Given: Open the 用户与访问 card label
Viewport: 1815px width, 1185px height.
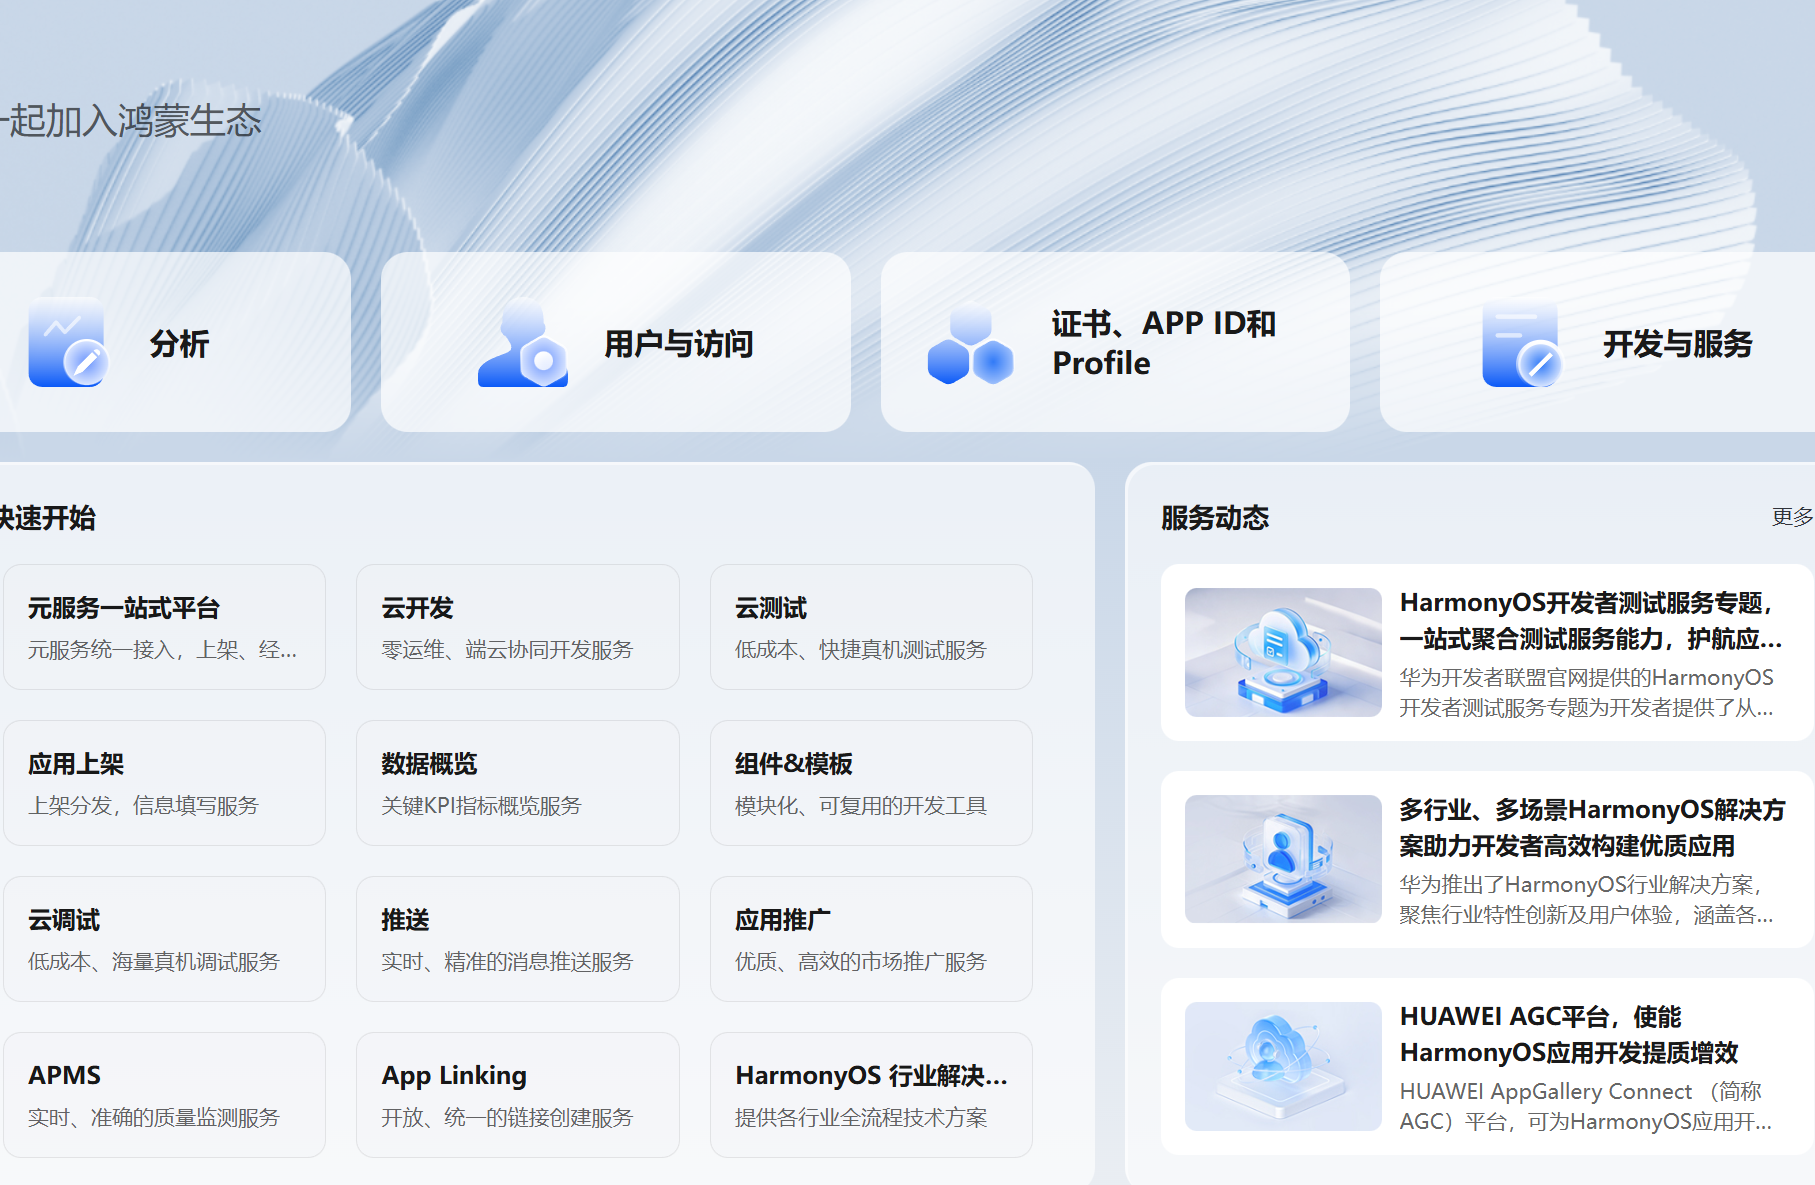Looking at the screenshot, I should [678, 344].
